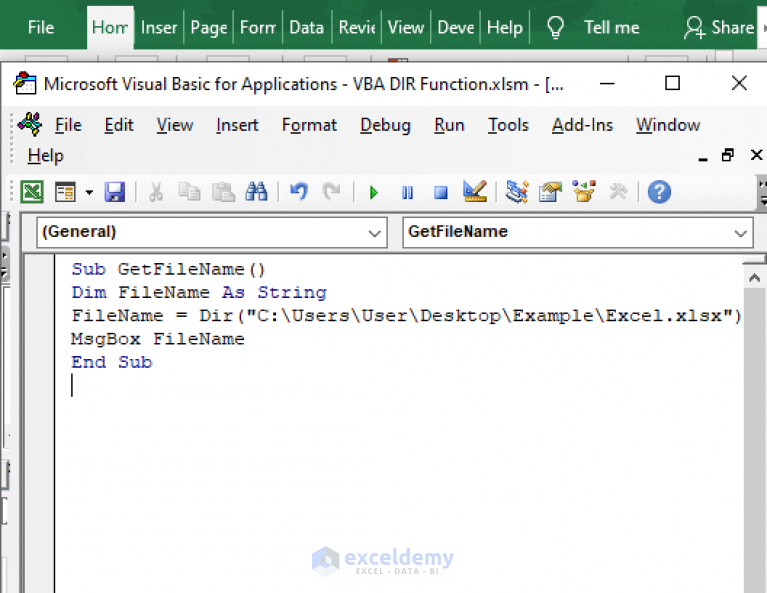Open the Properties Window icon
Image resolution: width=767 pixels, height=593 pixels.
pos(550,191)
